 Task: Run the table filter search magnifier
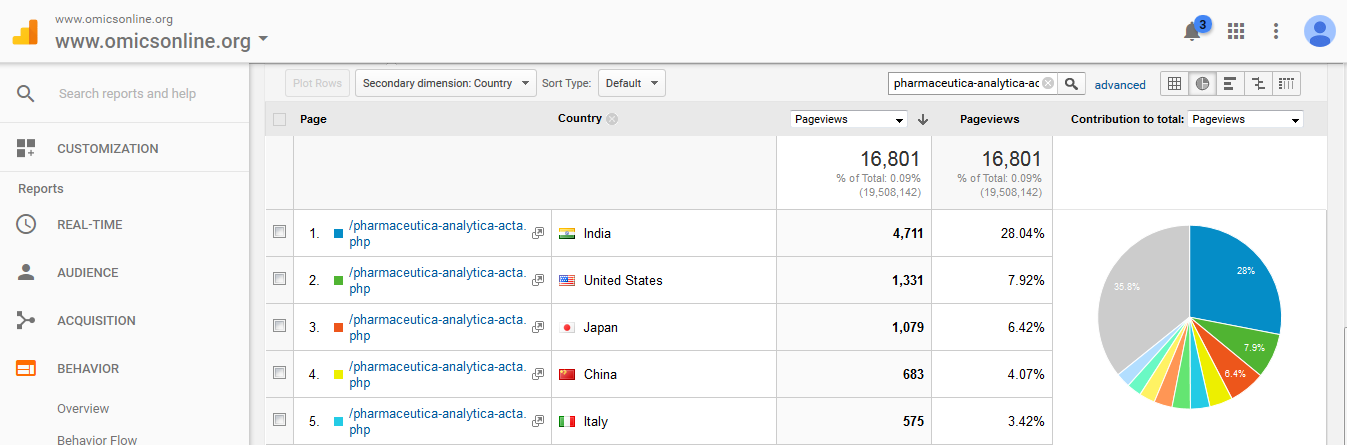coord(1073,83)
